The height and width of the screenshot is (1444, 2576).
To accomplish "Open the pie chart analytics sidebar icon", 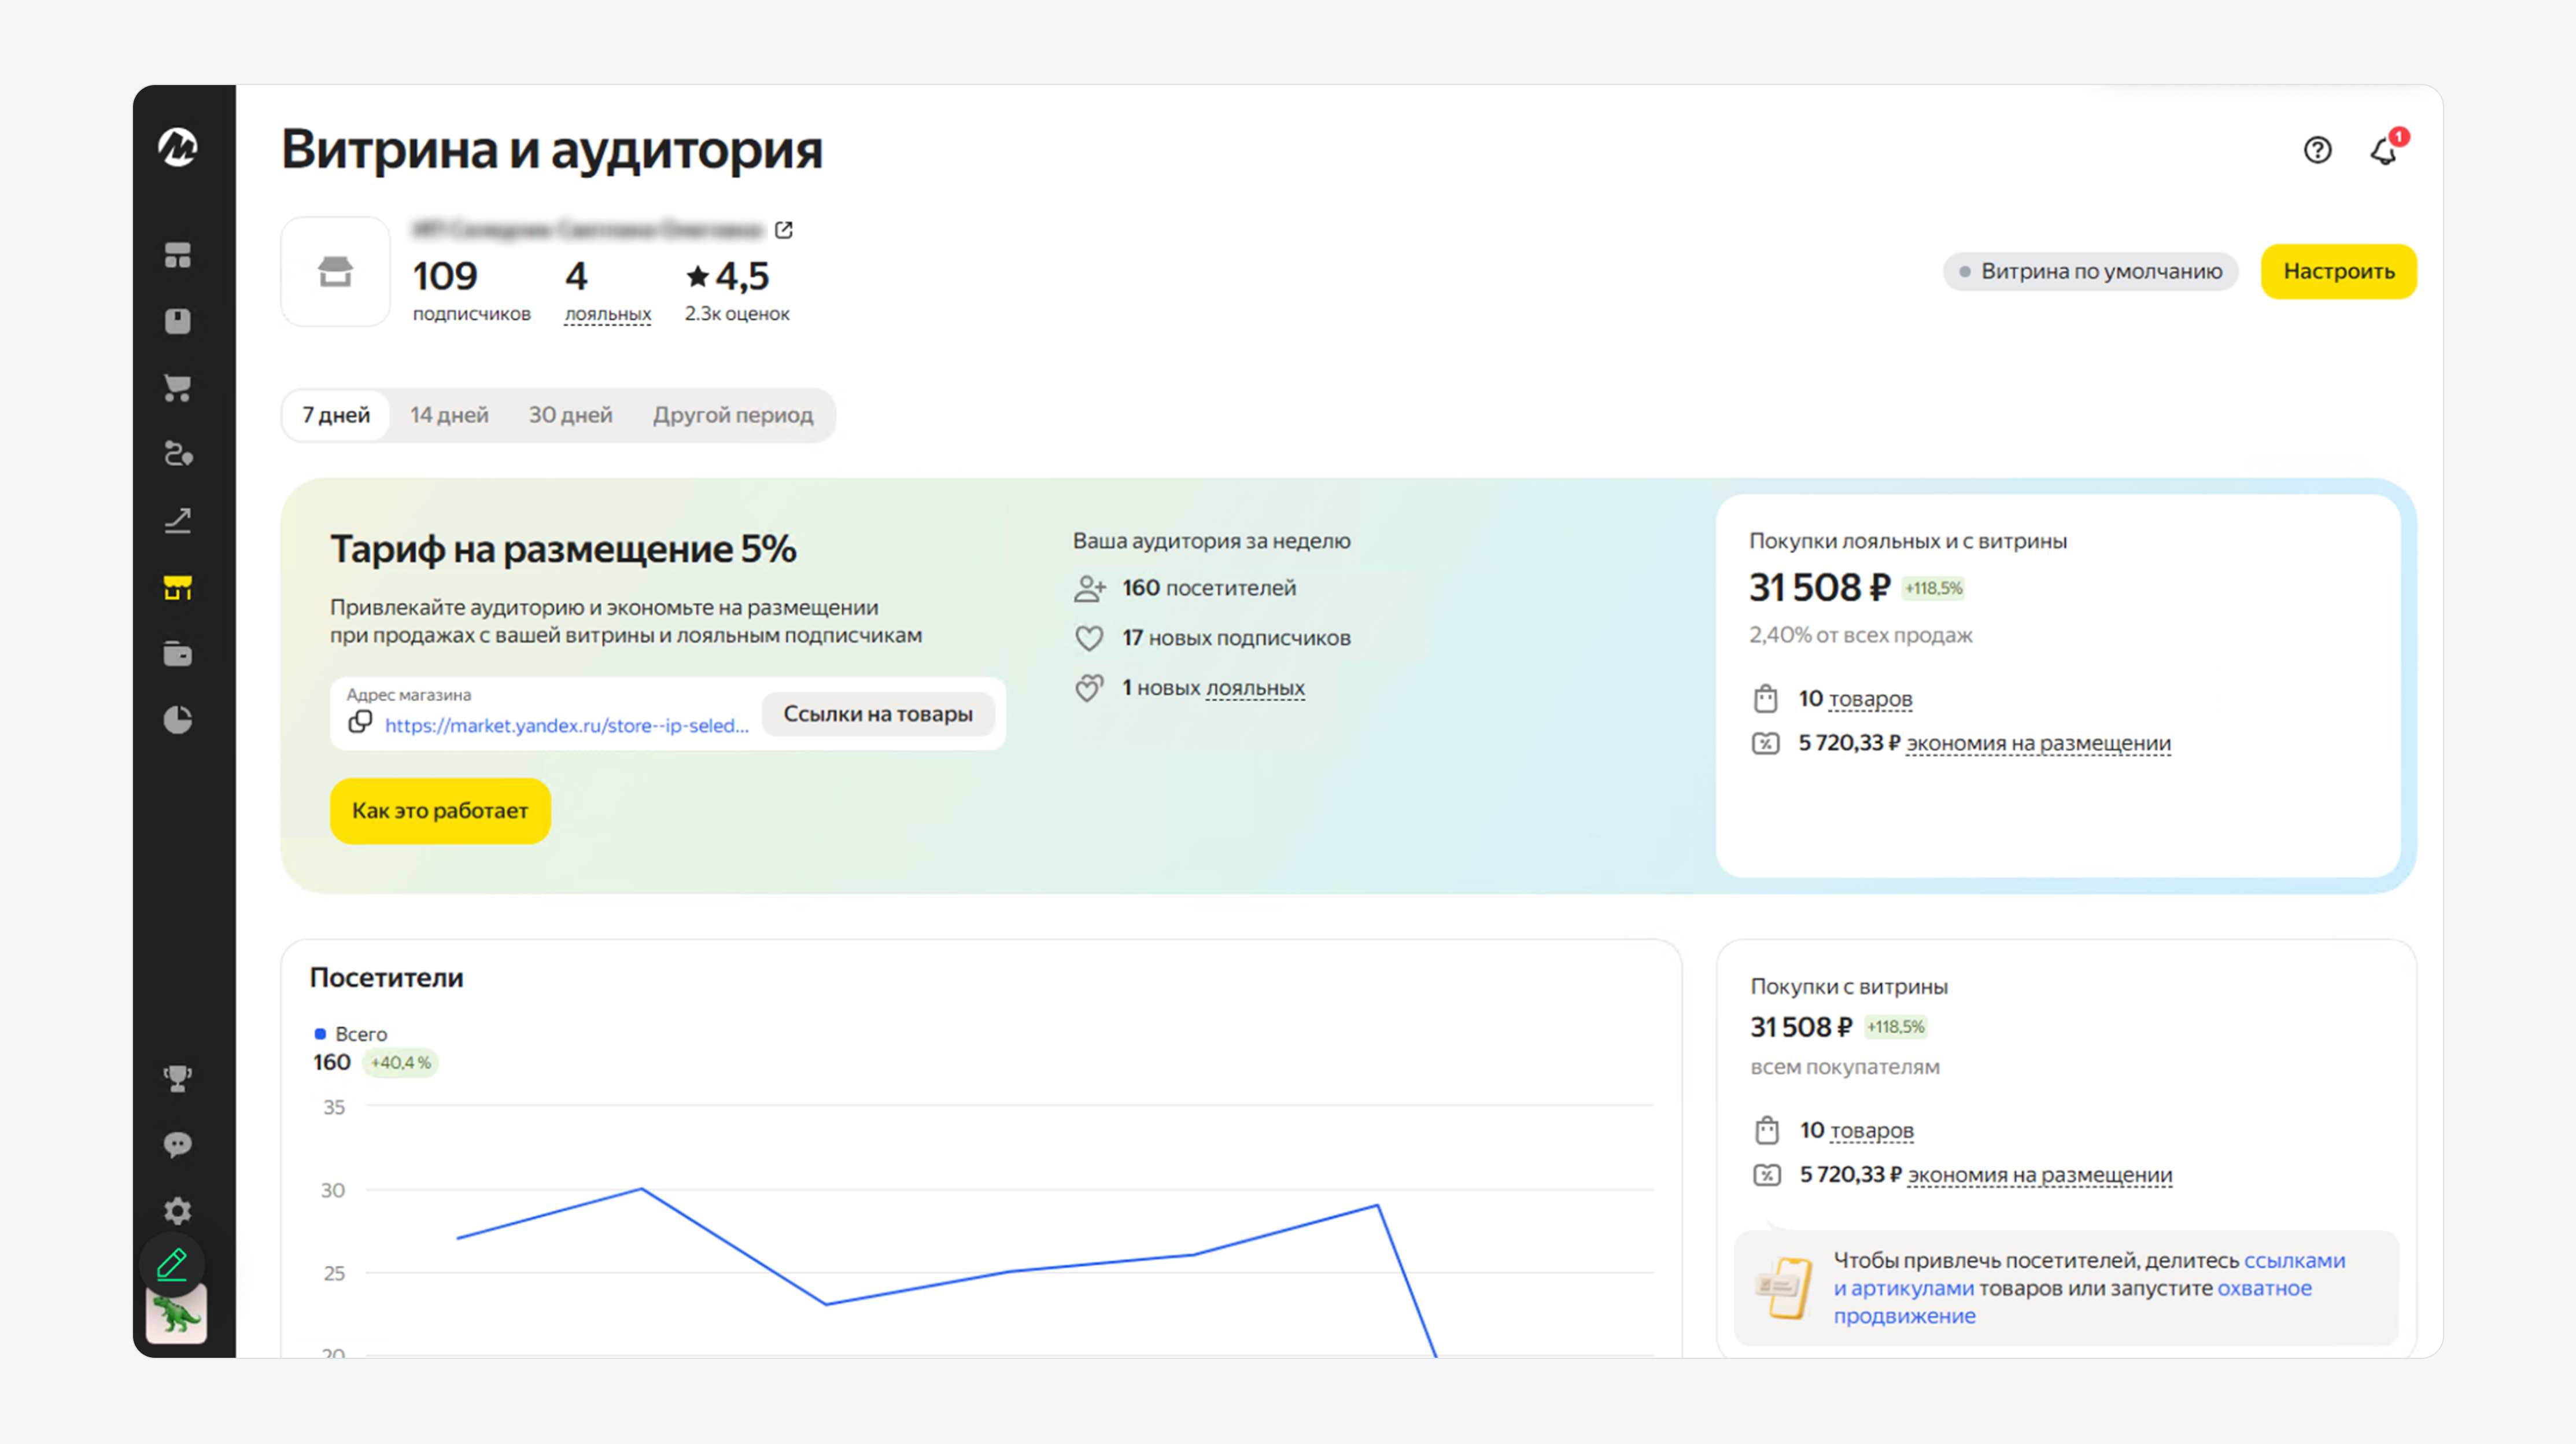I will 178,719.
